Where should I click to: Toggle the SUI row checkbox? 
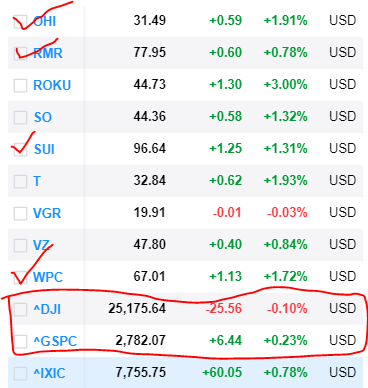point(20,149)
